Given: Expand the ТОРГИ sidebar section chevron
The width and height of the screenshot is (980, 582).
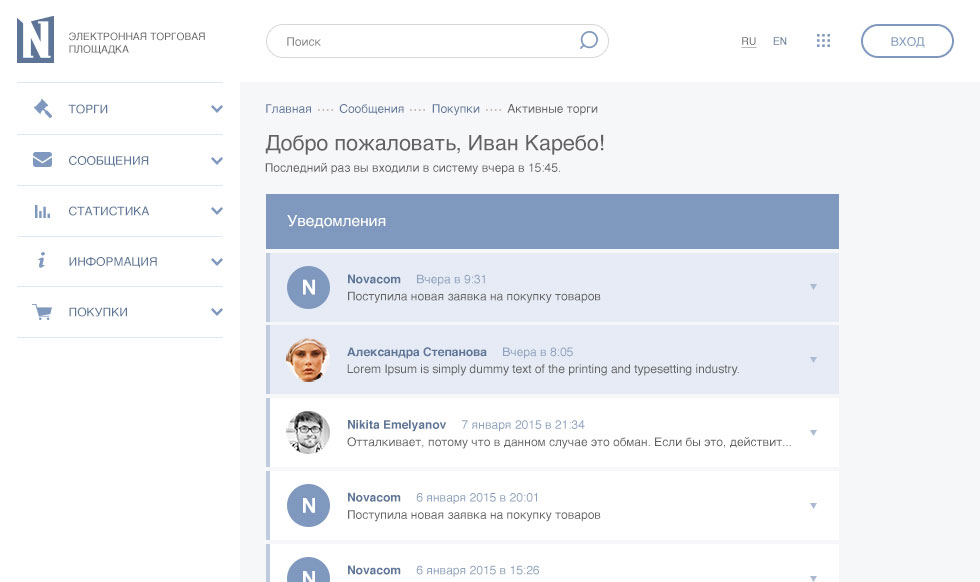Looking at the screenshot, I should point(216,109).
